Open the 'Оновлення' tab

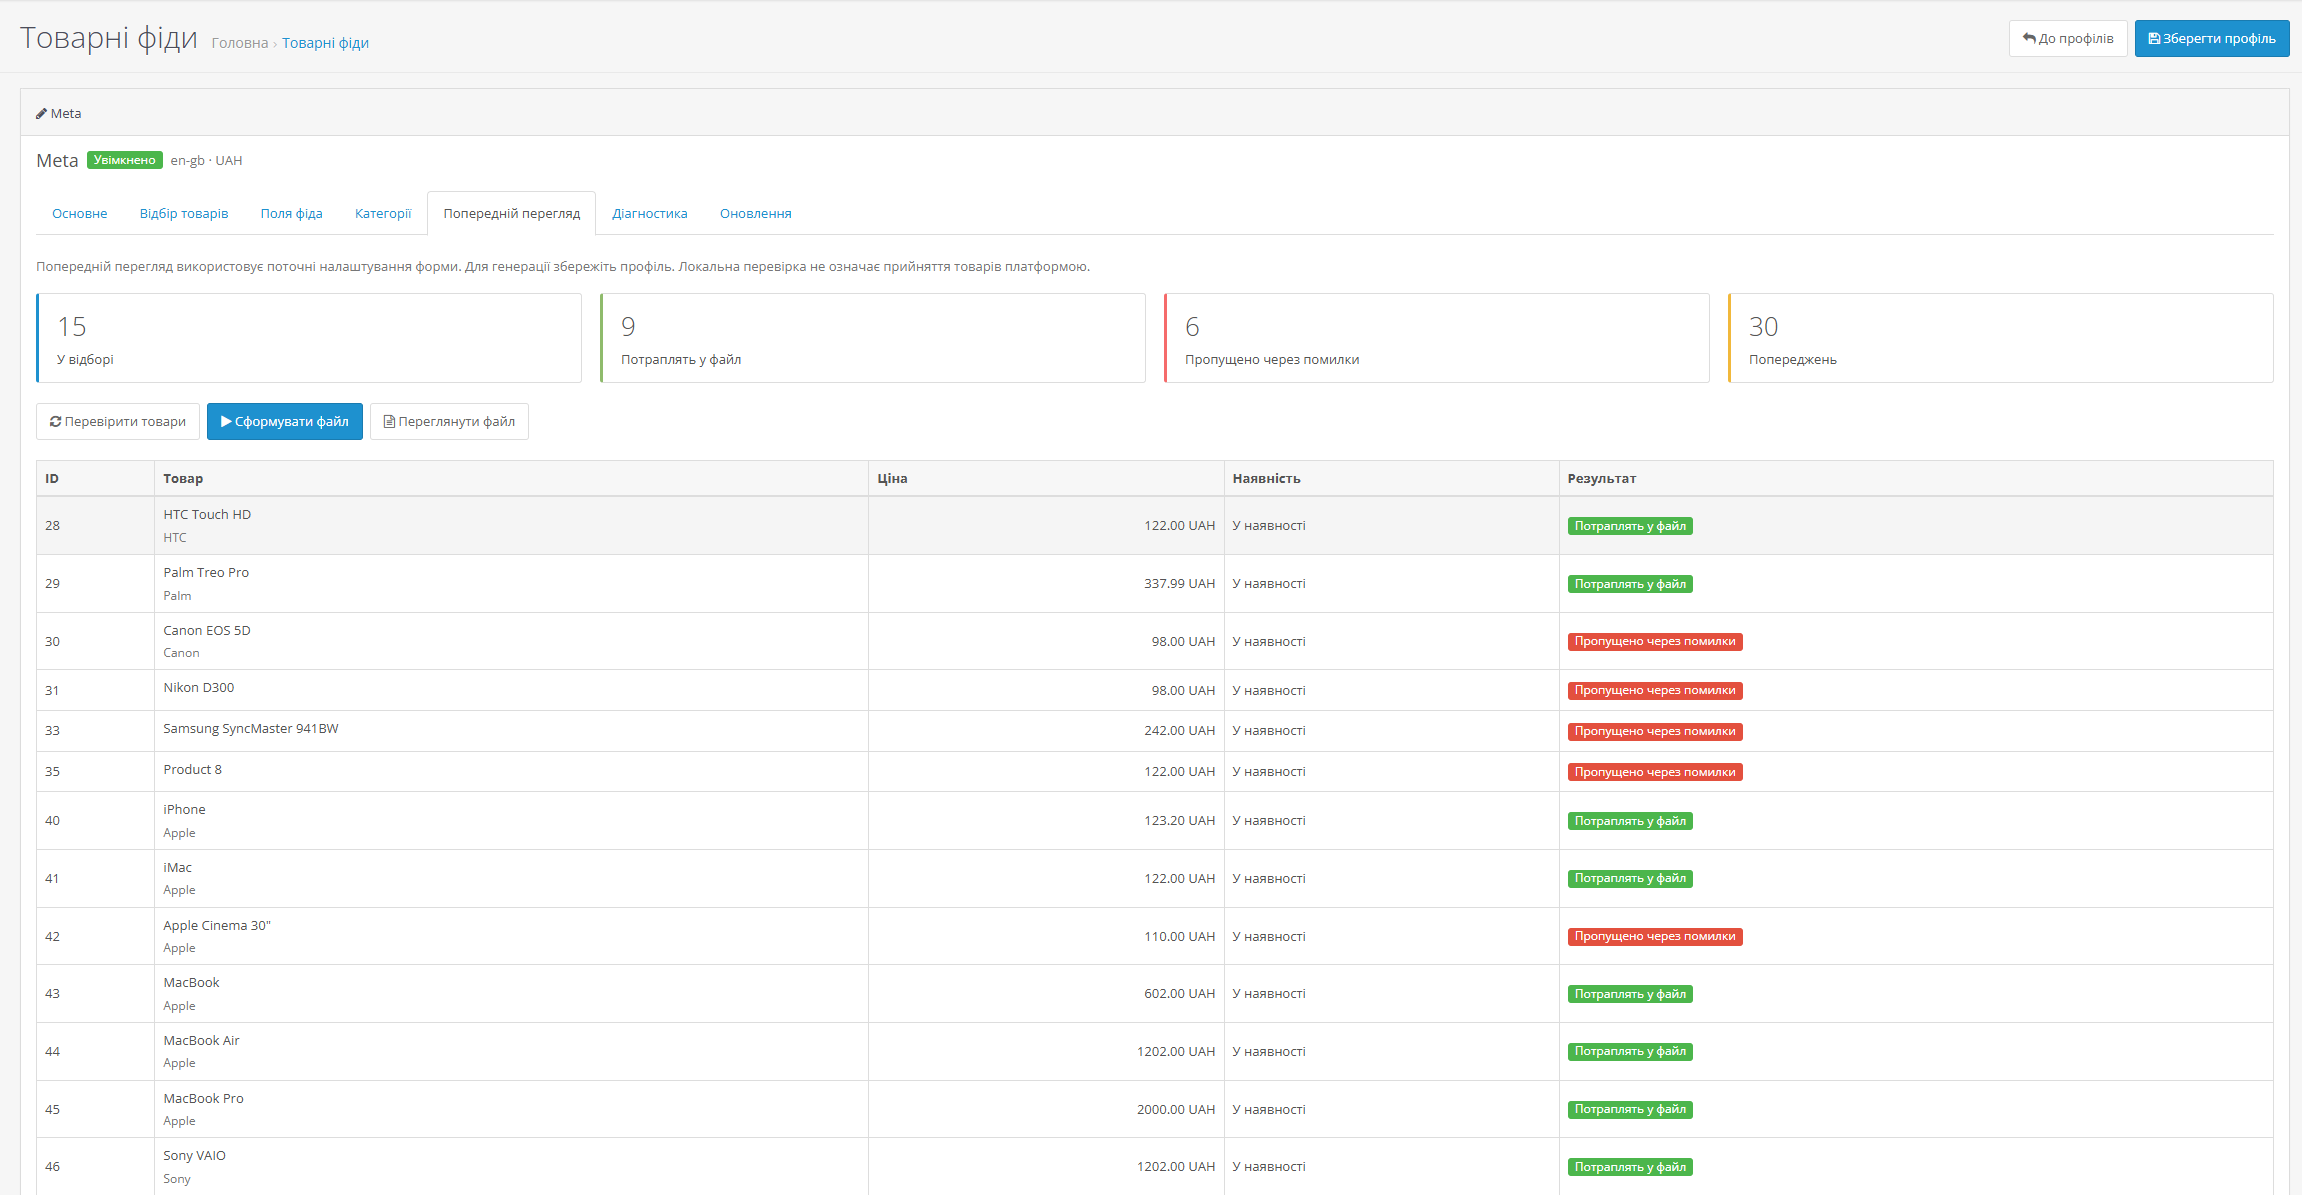756,214
